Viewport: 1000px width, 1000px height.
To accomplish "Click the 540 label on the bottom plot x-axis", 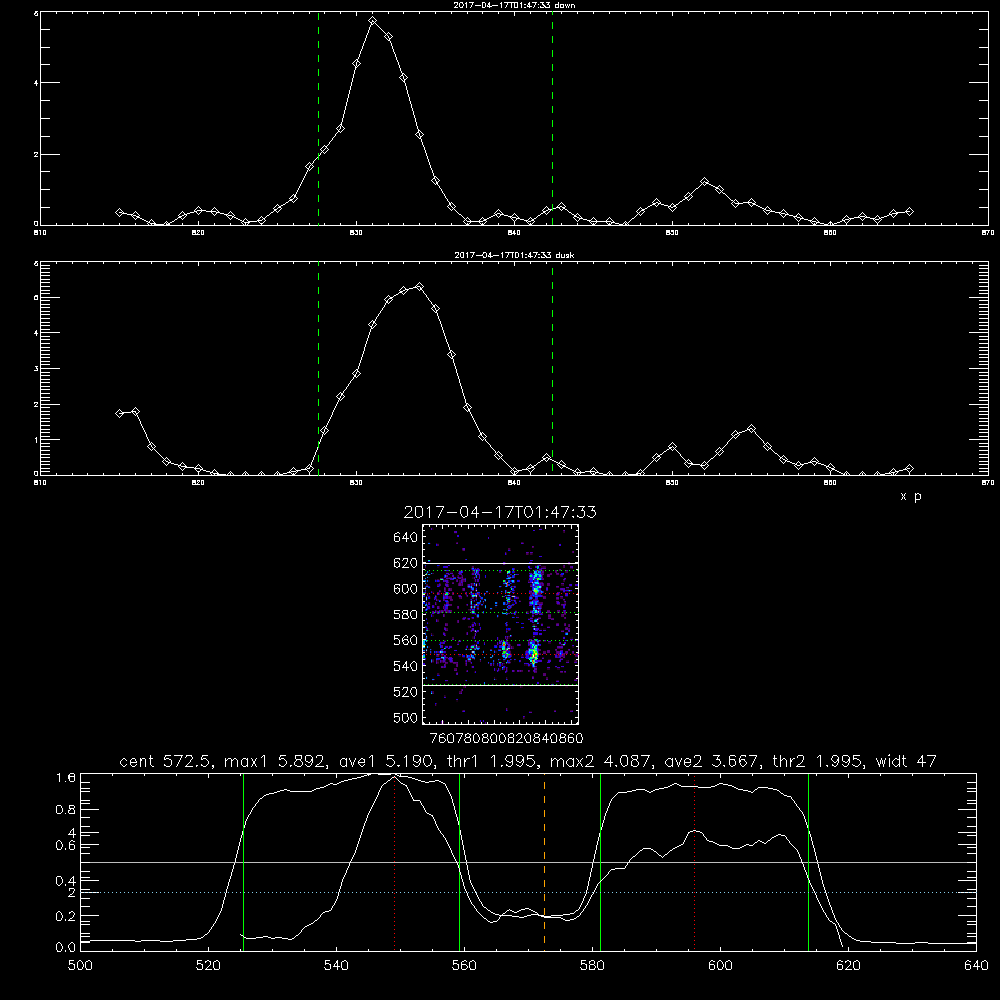I will pyautogui.click(x=336, y=966).
